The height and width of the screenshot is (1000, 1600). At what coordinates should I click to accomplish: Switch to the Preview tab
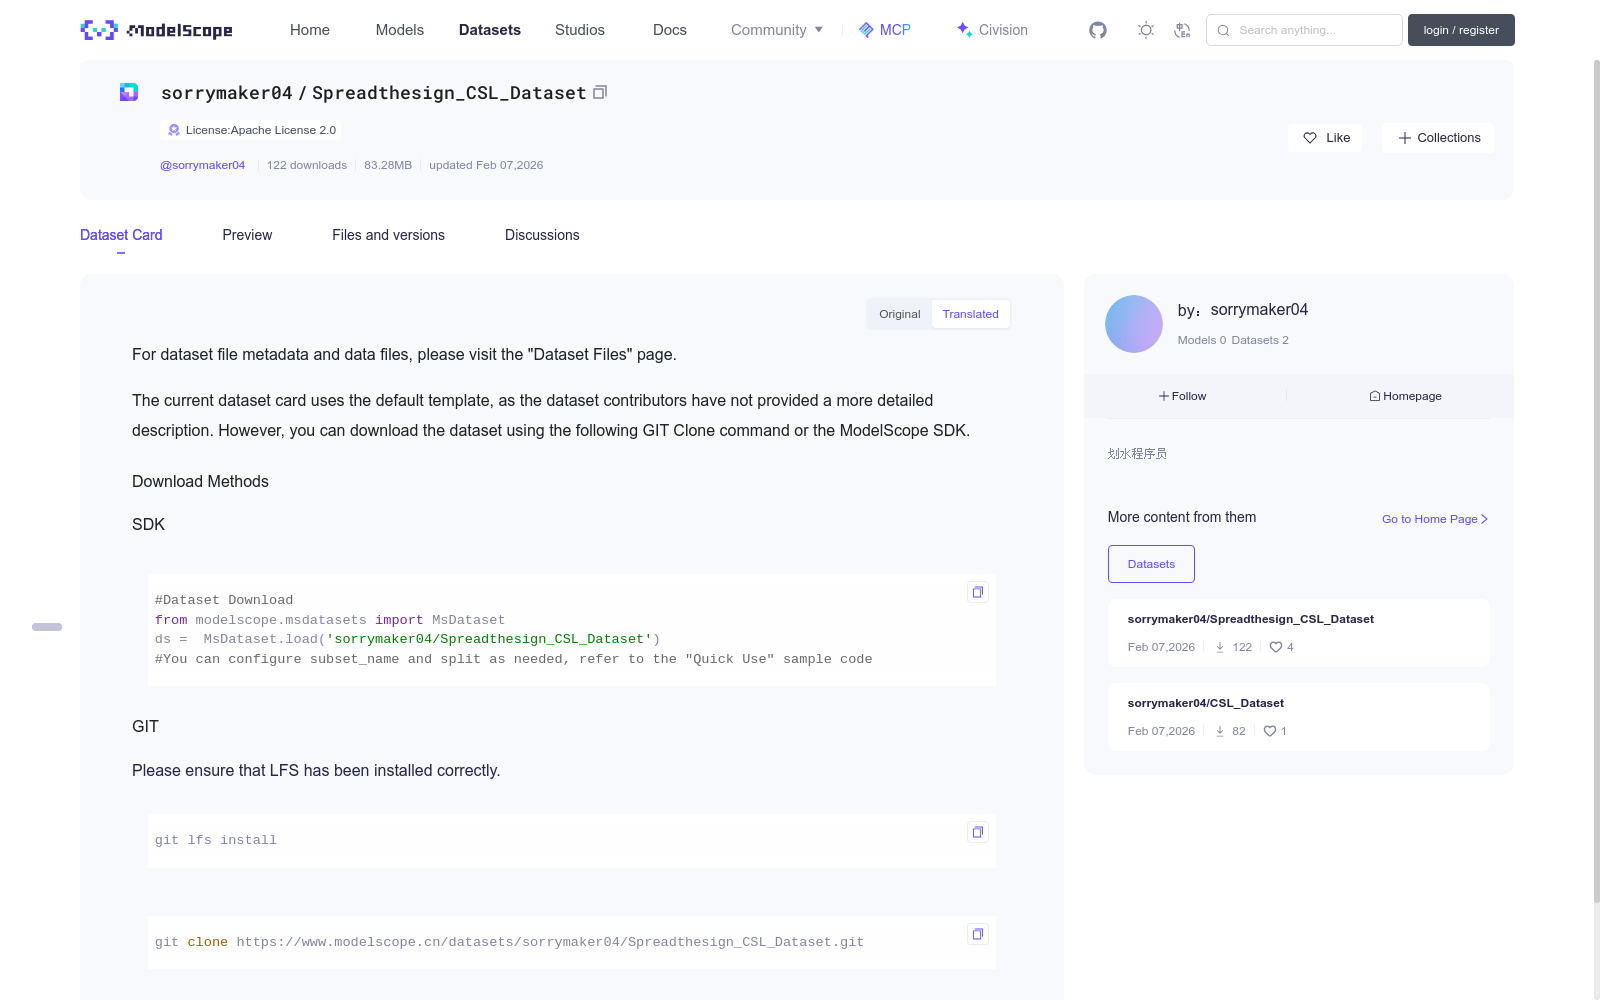coord(247,235)
